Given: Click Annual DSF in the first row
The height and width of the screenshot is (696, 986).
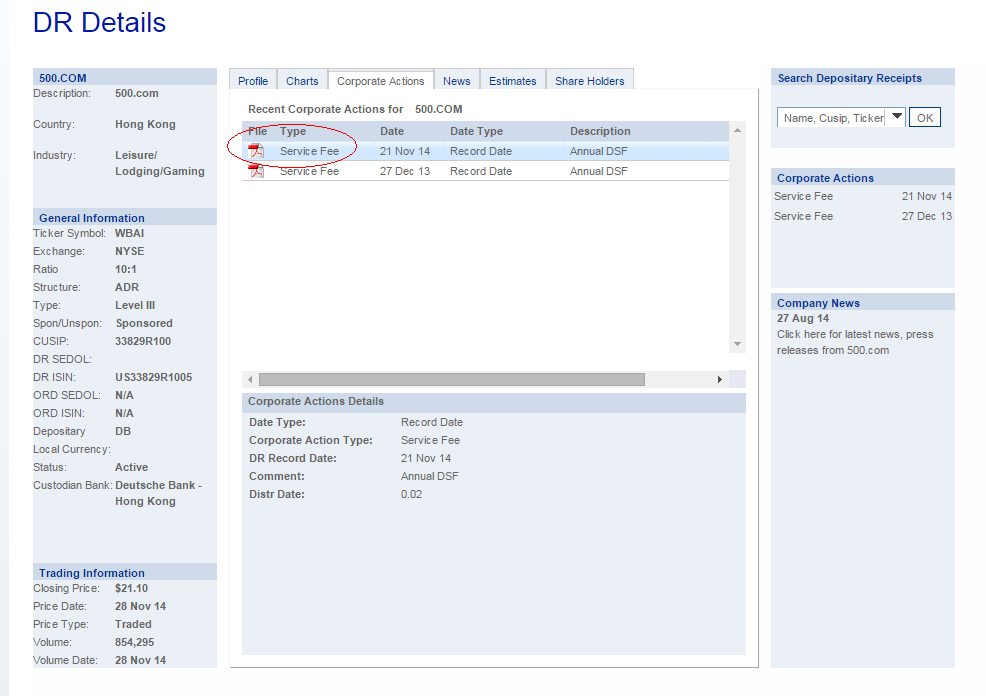Looking at the screenshot, I should [x=599, y=151].
